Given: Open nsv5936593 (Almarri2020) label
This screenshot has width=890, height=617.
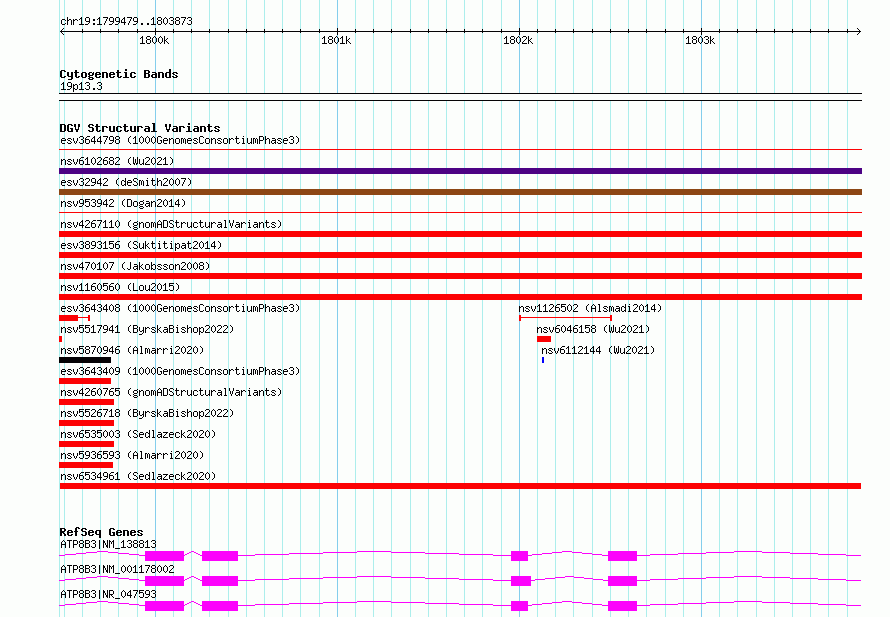Looking at the screenshot, I should pos(132,455).
